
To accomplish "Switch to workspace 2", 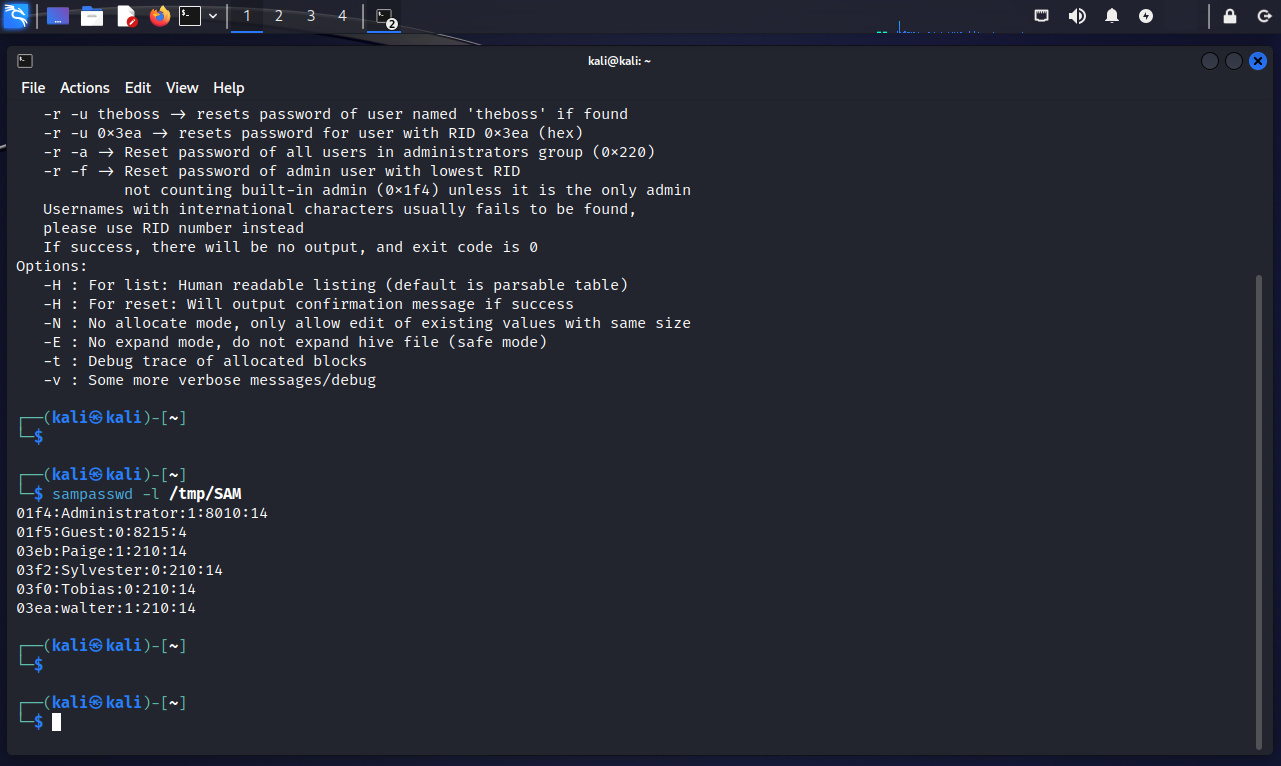I will pyautogui.click(x=279, y=16).
